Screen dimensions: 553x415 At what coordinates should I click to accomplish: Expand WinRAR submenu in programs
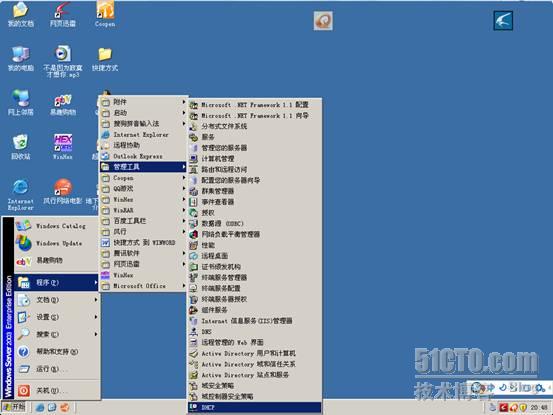[x=143, y=210]
